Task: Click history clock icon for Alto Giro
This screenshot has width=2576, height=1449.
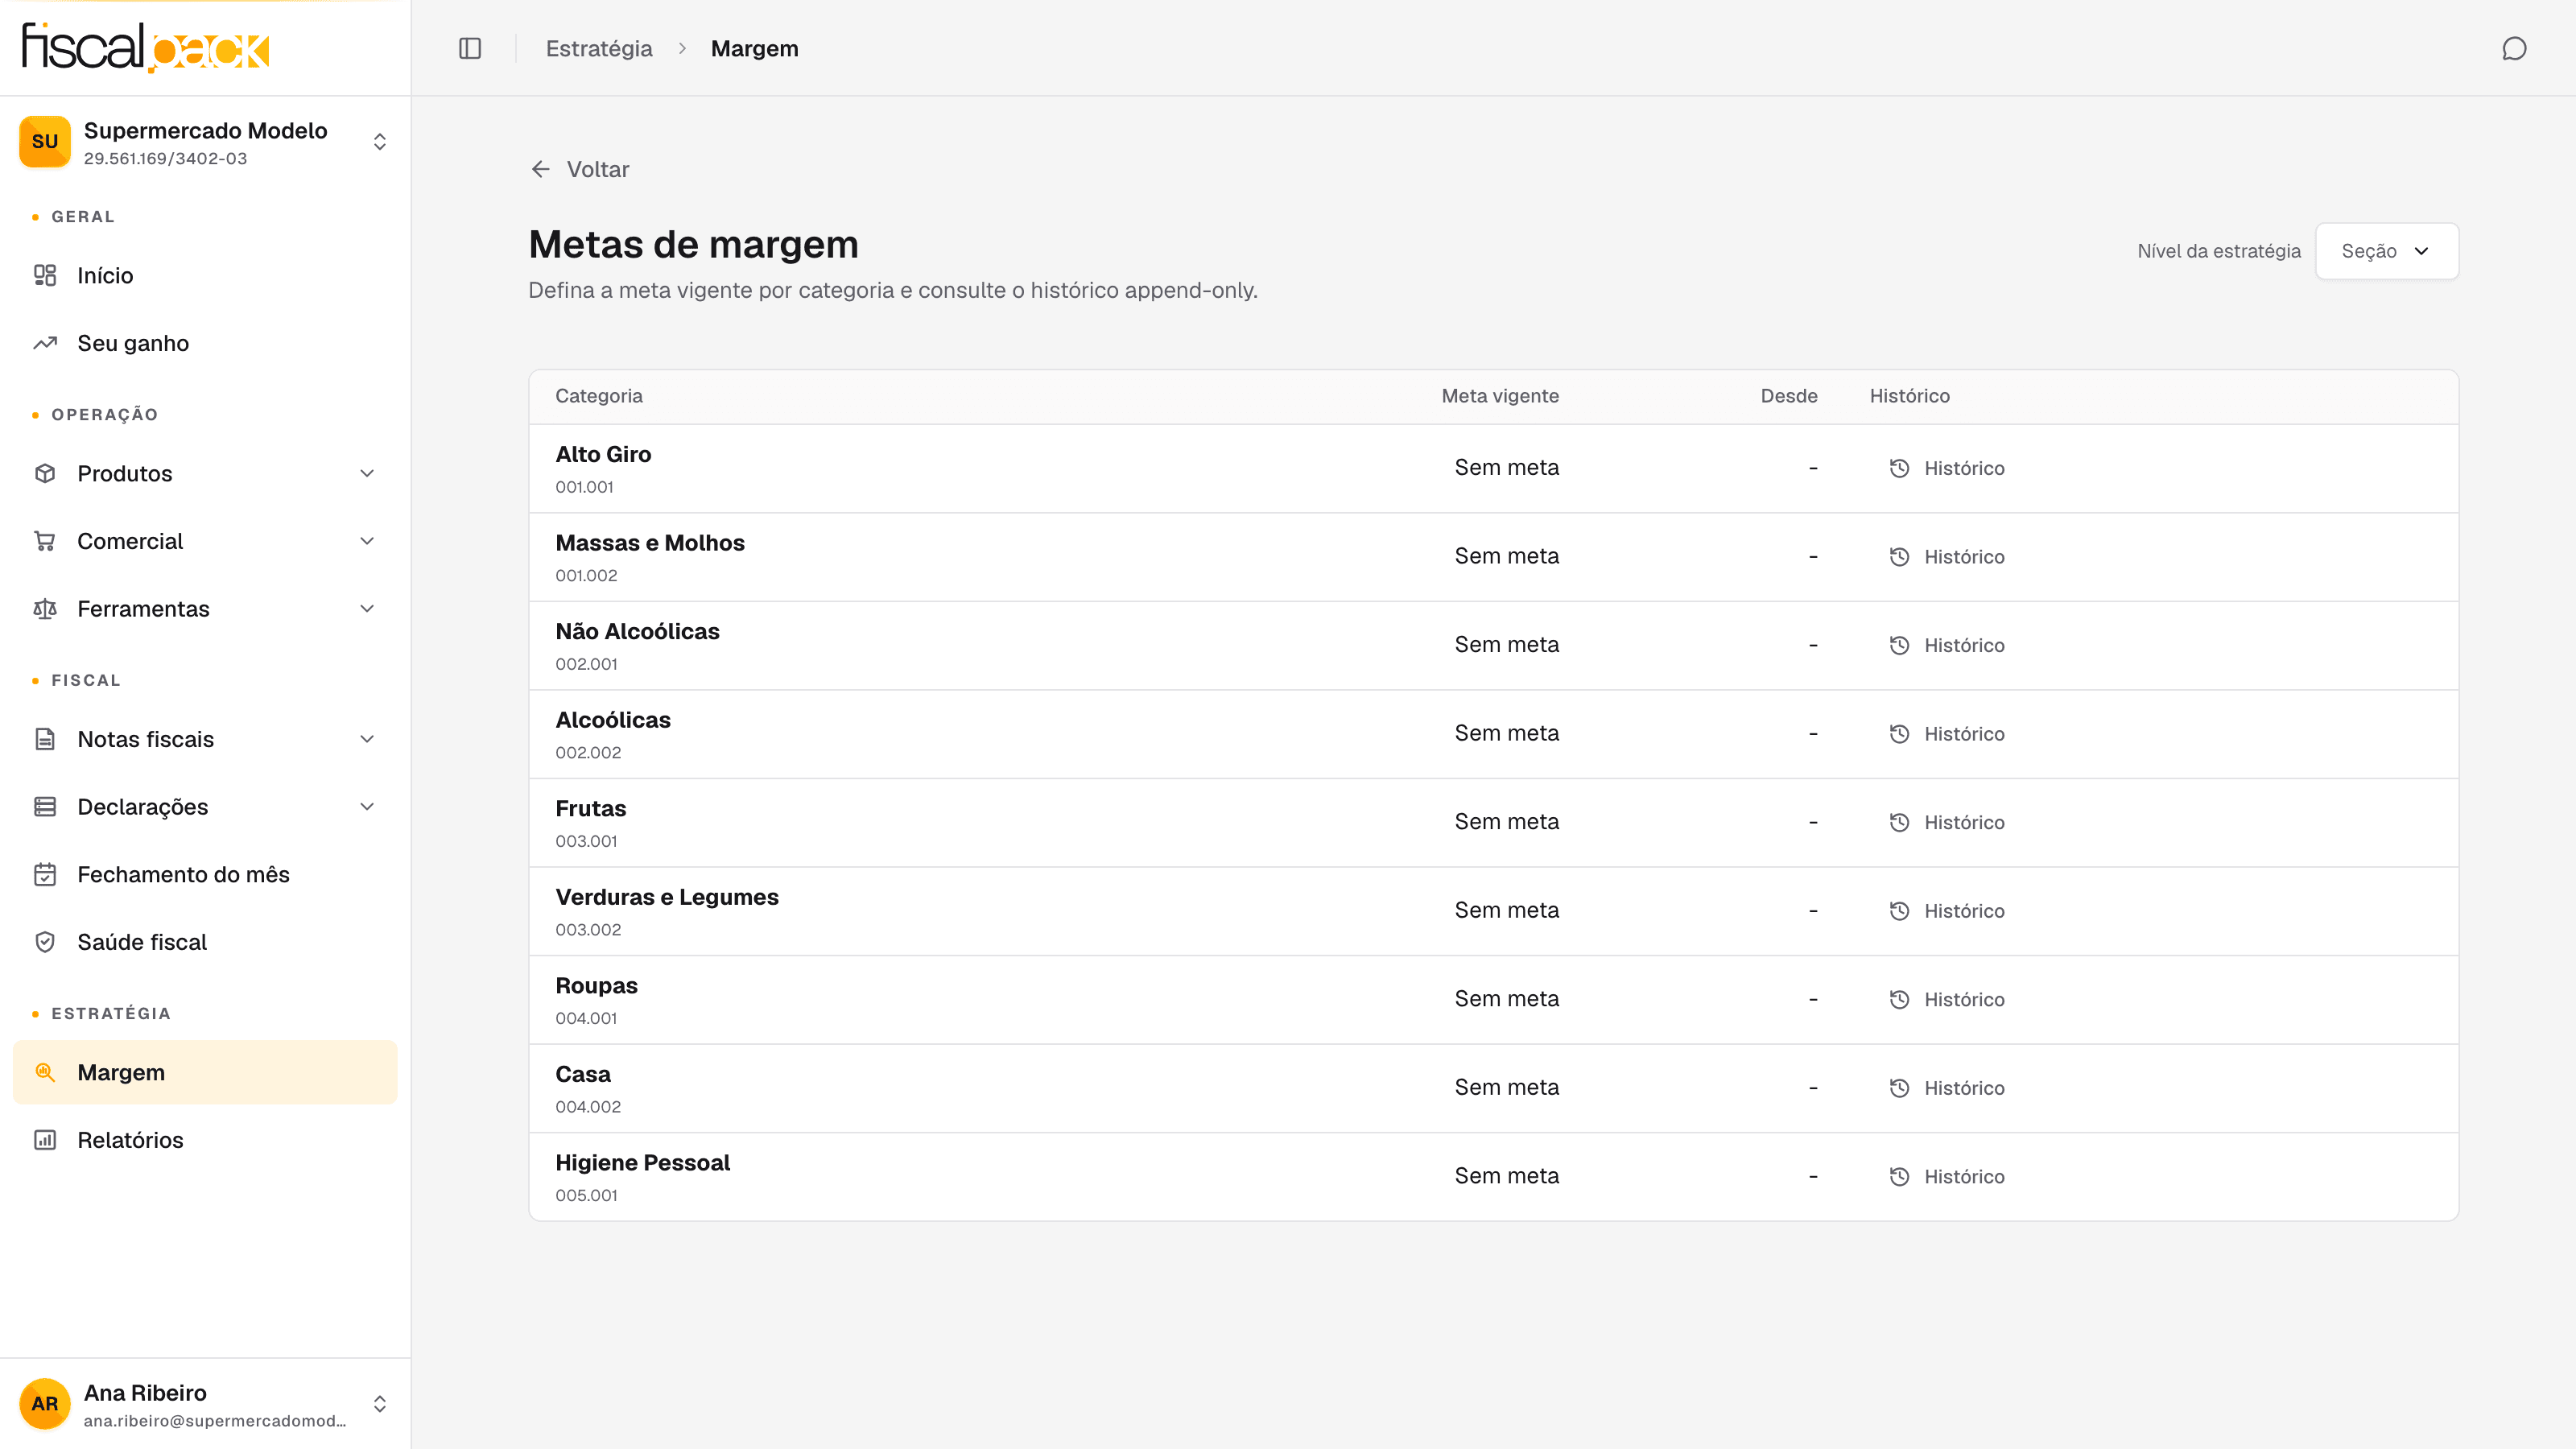Action: pos(1899,468)
